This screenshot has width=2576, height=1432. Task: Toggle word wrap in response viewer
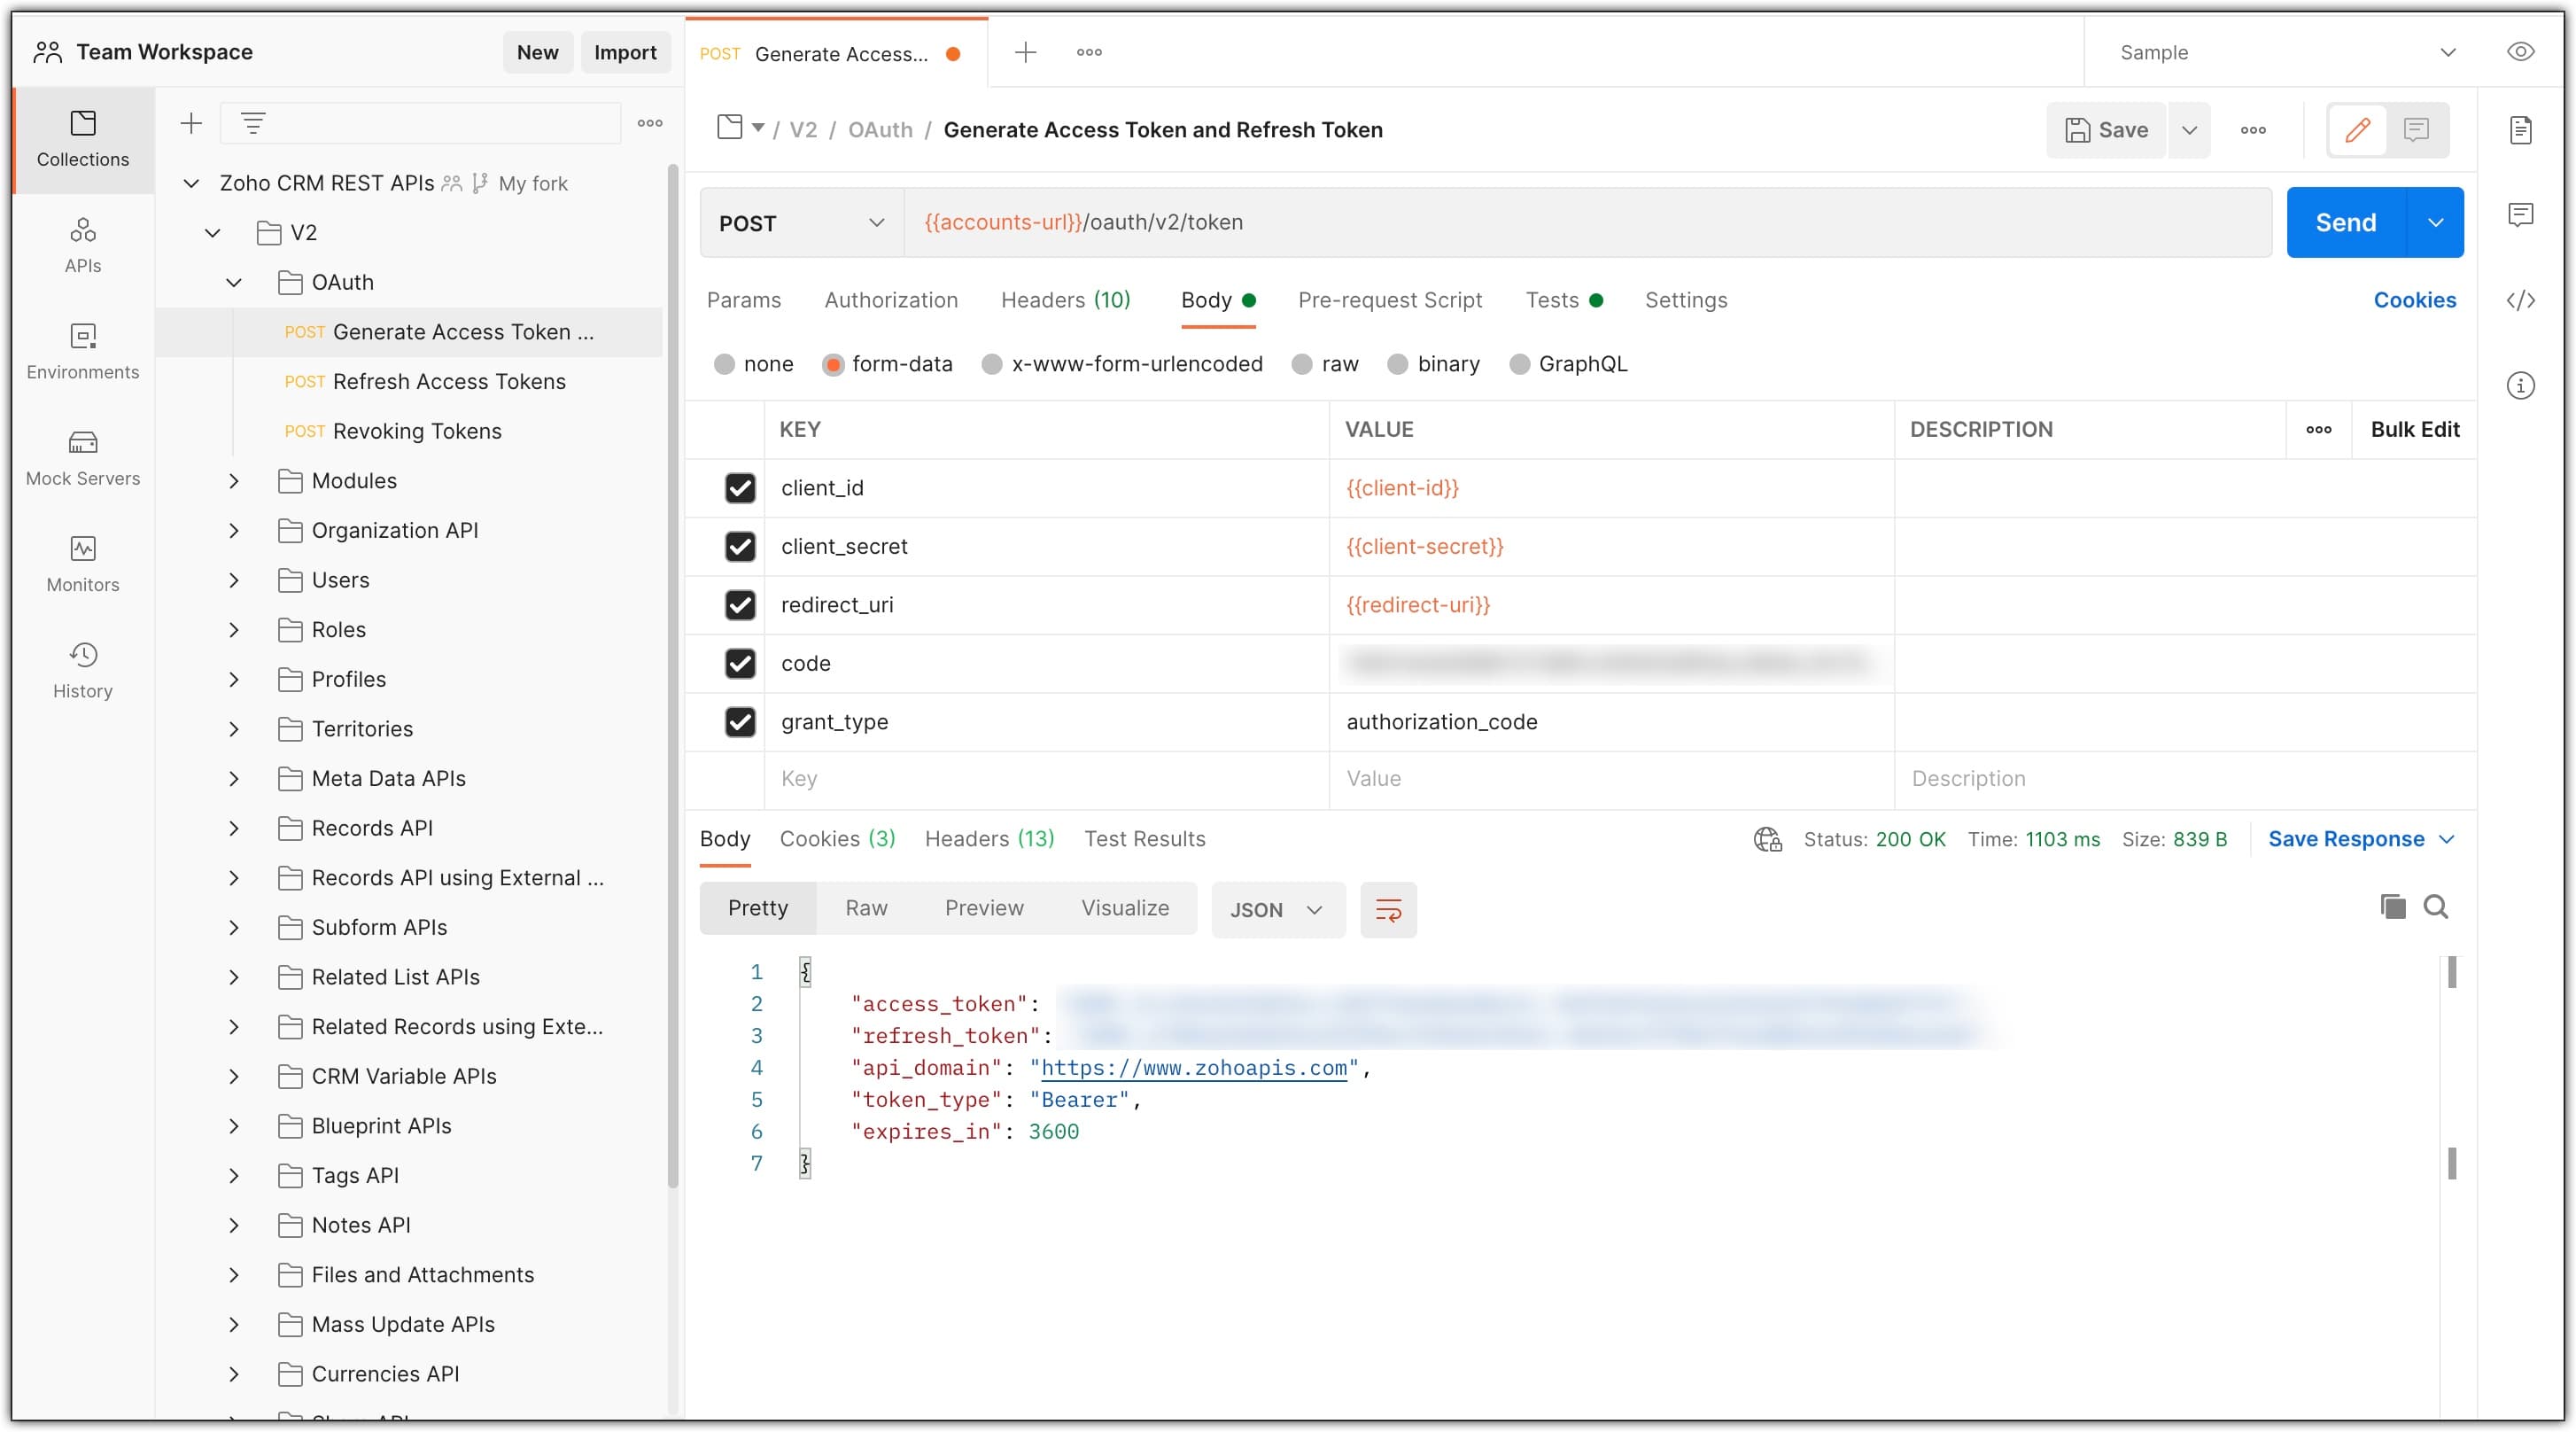1388,909
